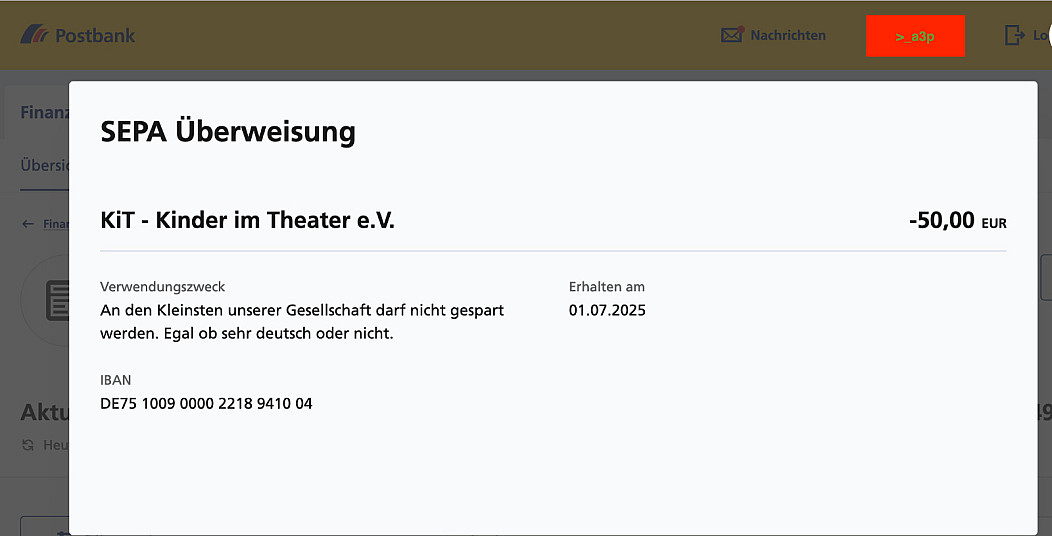Follow the Finanzen breadcrumb link
1052x536 pixels.
pos(55,224)
